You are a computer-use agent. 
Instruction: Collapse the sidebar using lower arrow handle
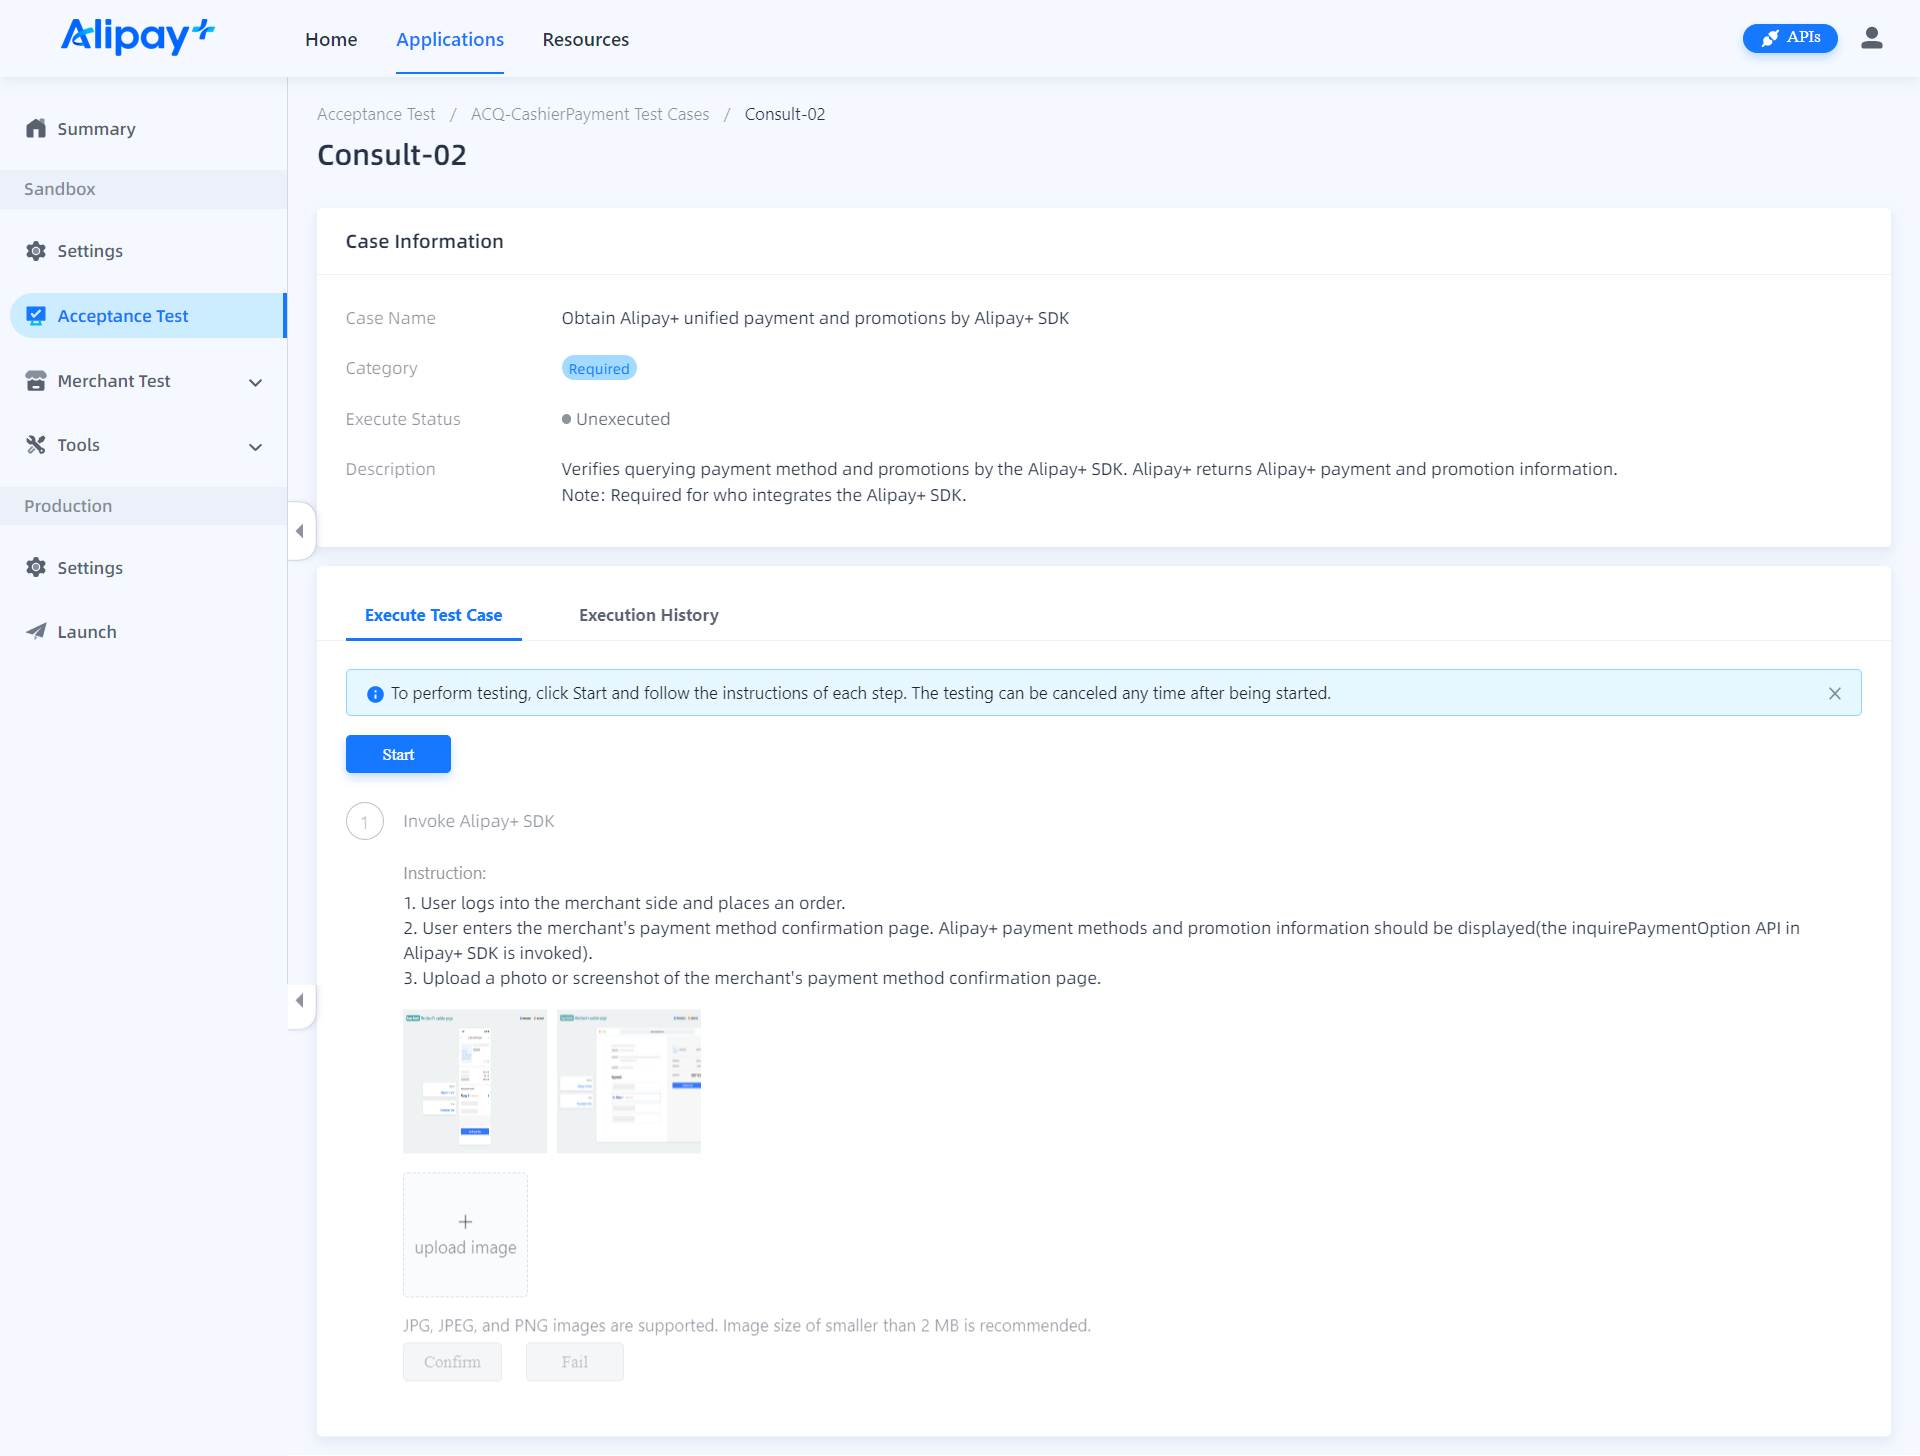(300, 1000)
